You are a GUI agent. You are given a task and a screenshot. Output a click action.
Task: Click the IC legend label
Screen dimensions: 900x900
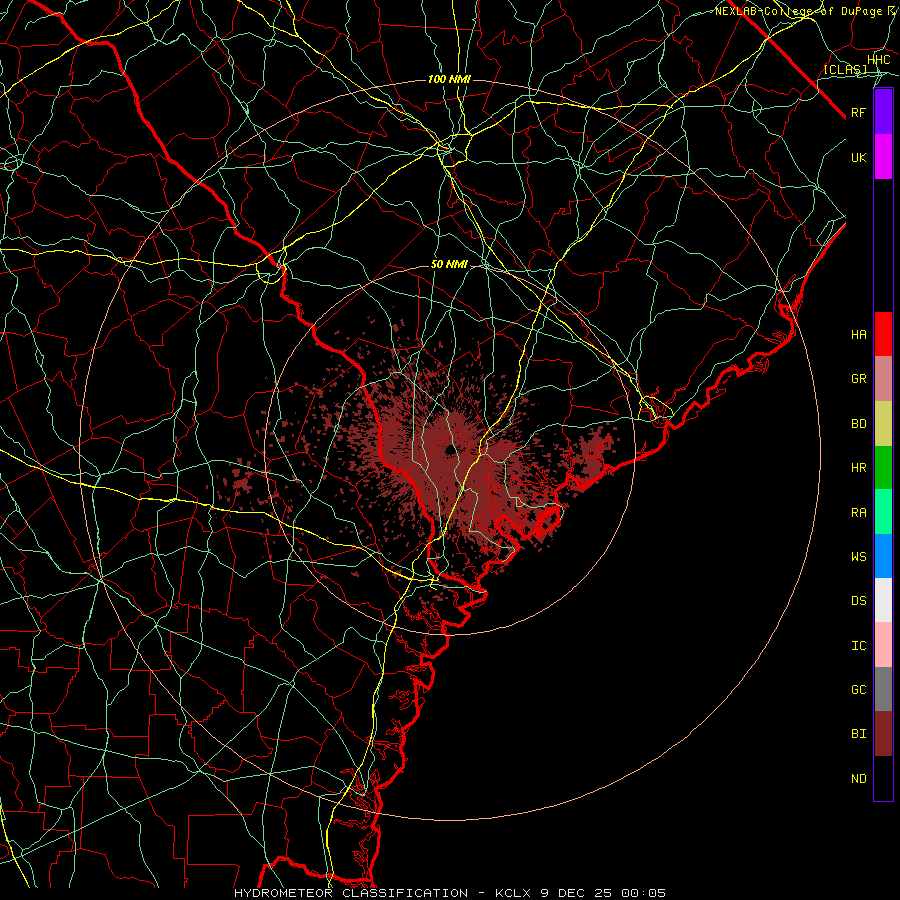pos(858,646)
